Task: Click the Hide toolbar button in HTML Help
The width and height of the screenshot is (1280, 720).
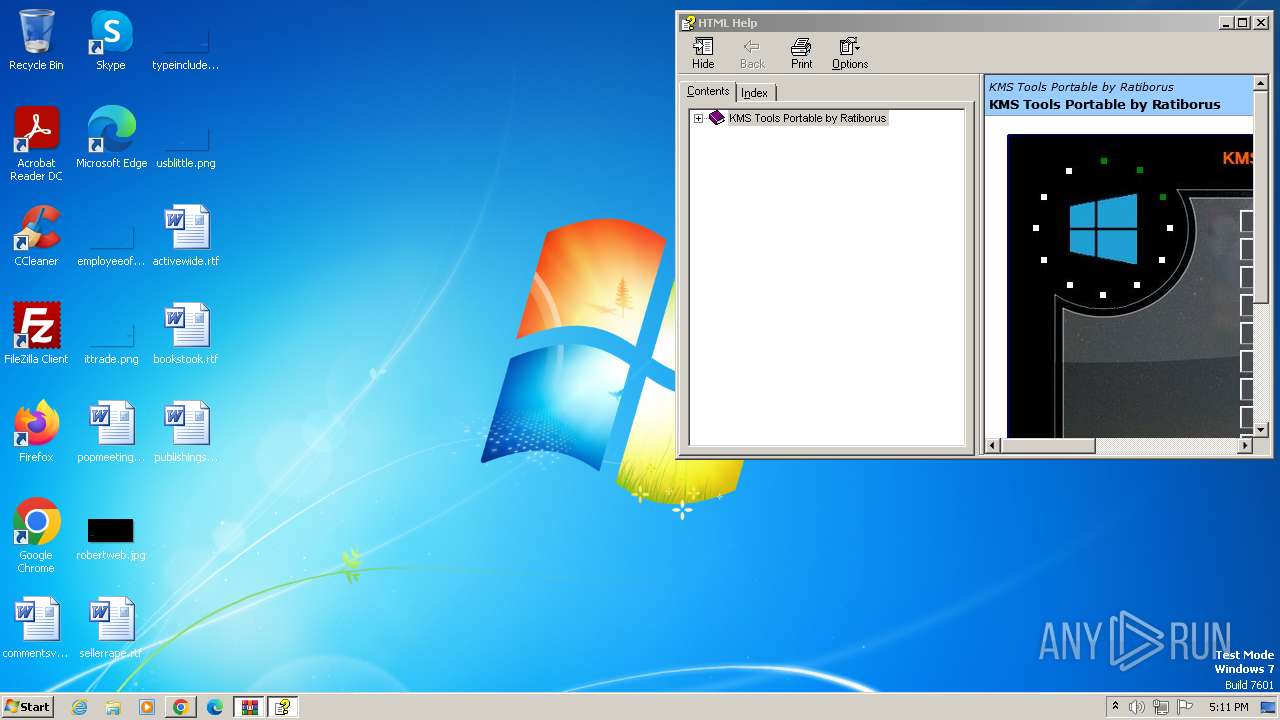Action: tap(703, 54)
